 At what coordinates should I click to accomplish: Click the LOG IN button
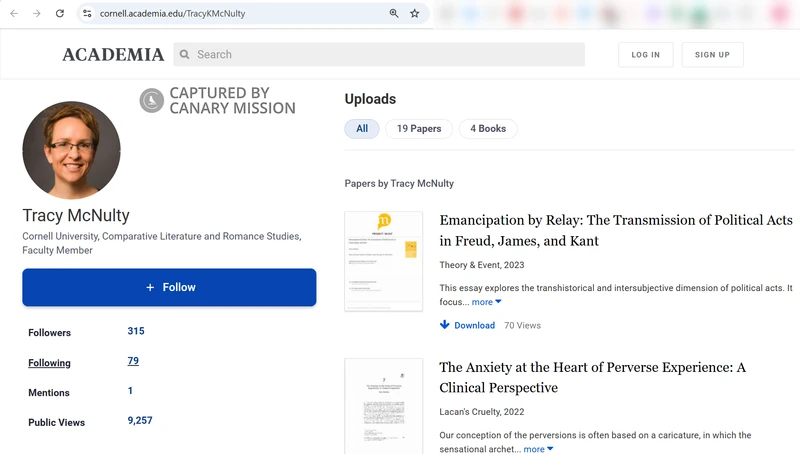point(645,55)
